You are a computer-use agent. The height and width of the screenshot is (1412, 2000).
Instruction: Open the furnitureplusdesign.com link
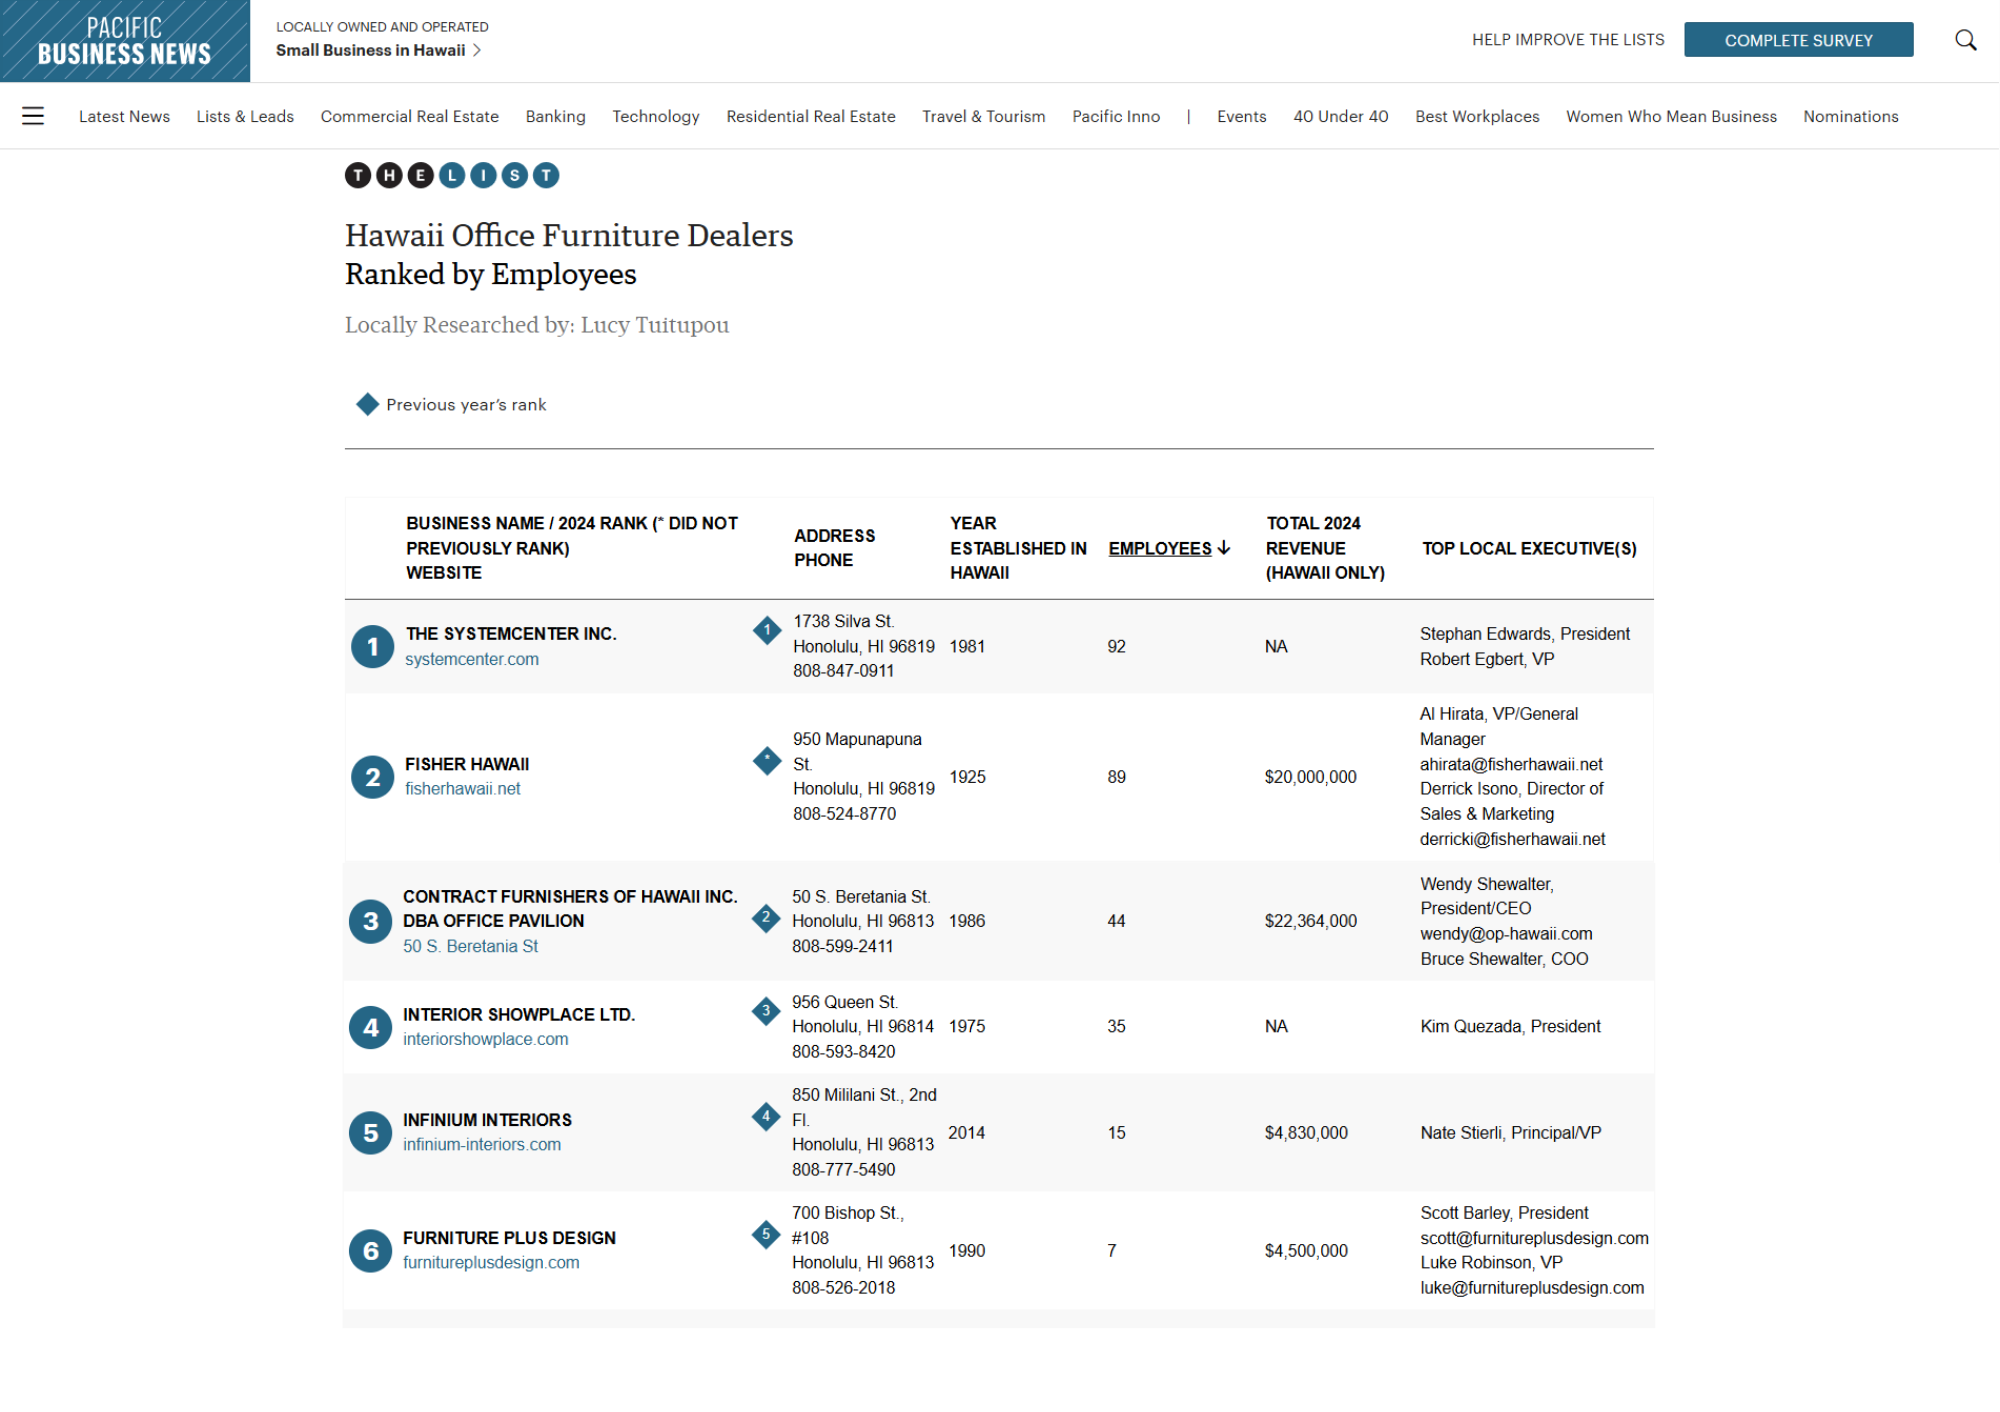[491, 1262]
